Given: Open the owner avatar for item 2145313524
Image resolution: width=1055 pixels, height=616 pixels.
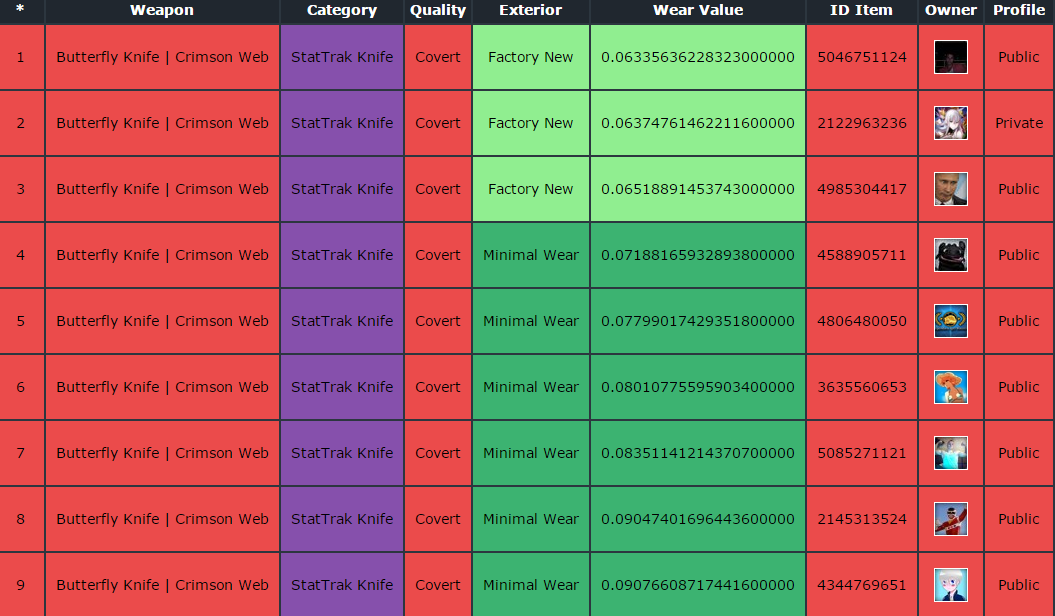Looking at the screenshot, I should pyautogui.click(x=951, y=518).
